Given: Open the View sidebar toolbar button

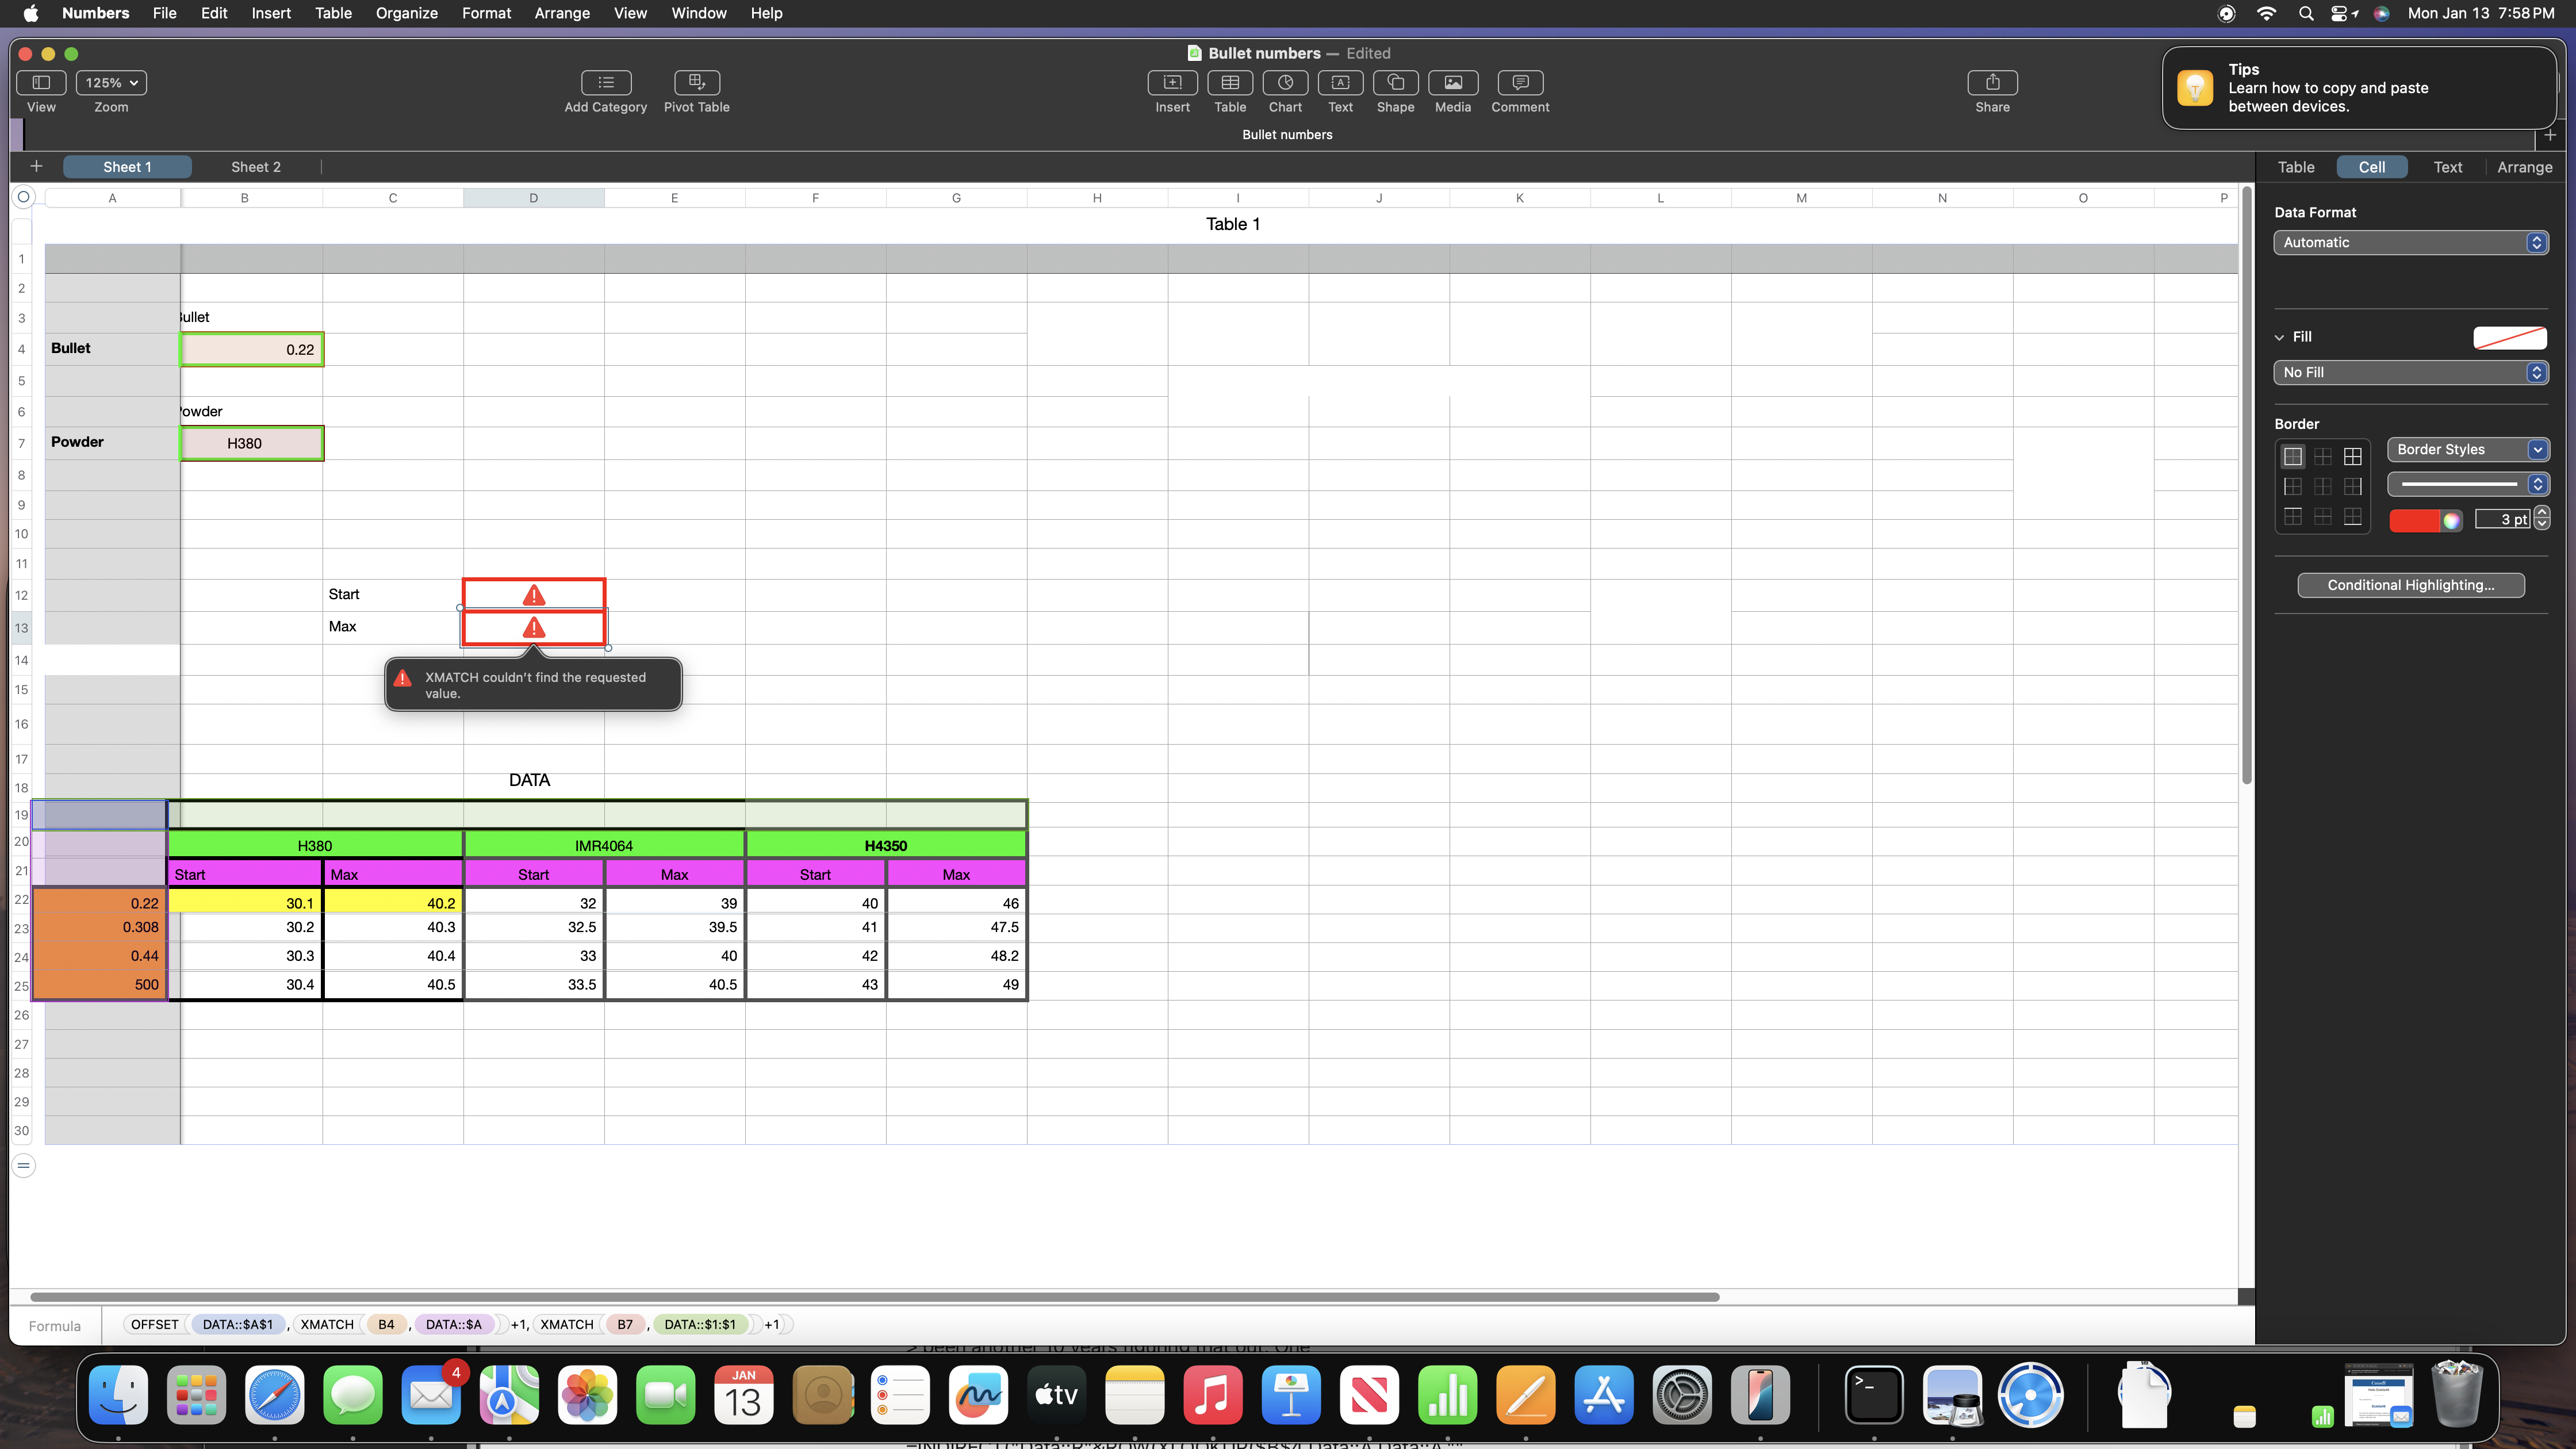Looking at the screenshot, I should 41,82.
